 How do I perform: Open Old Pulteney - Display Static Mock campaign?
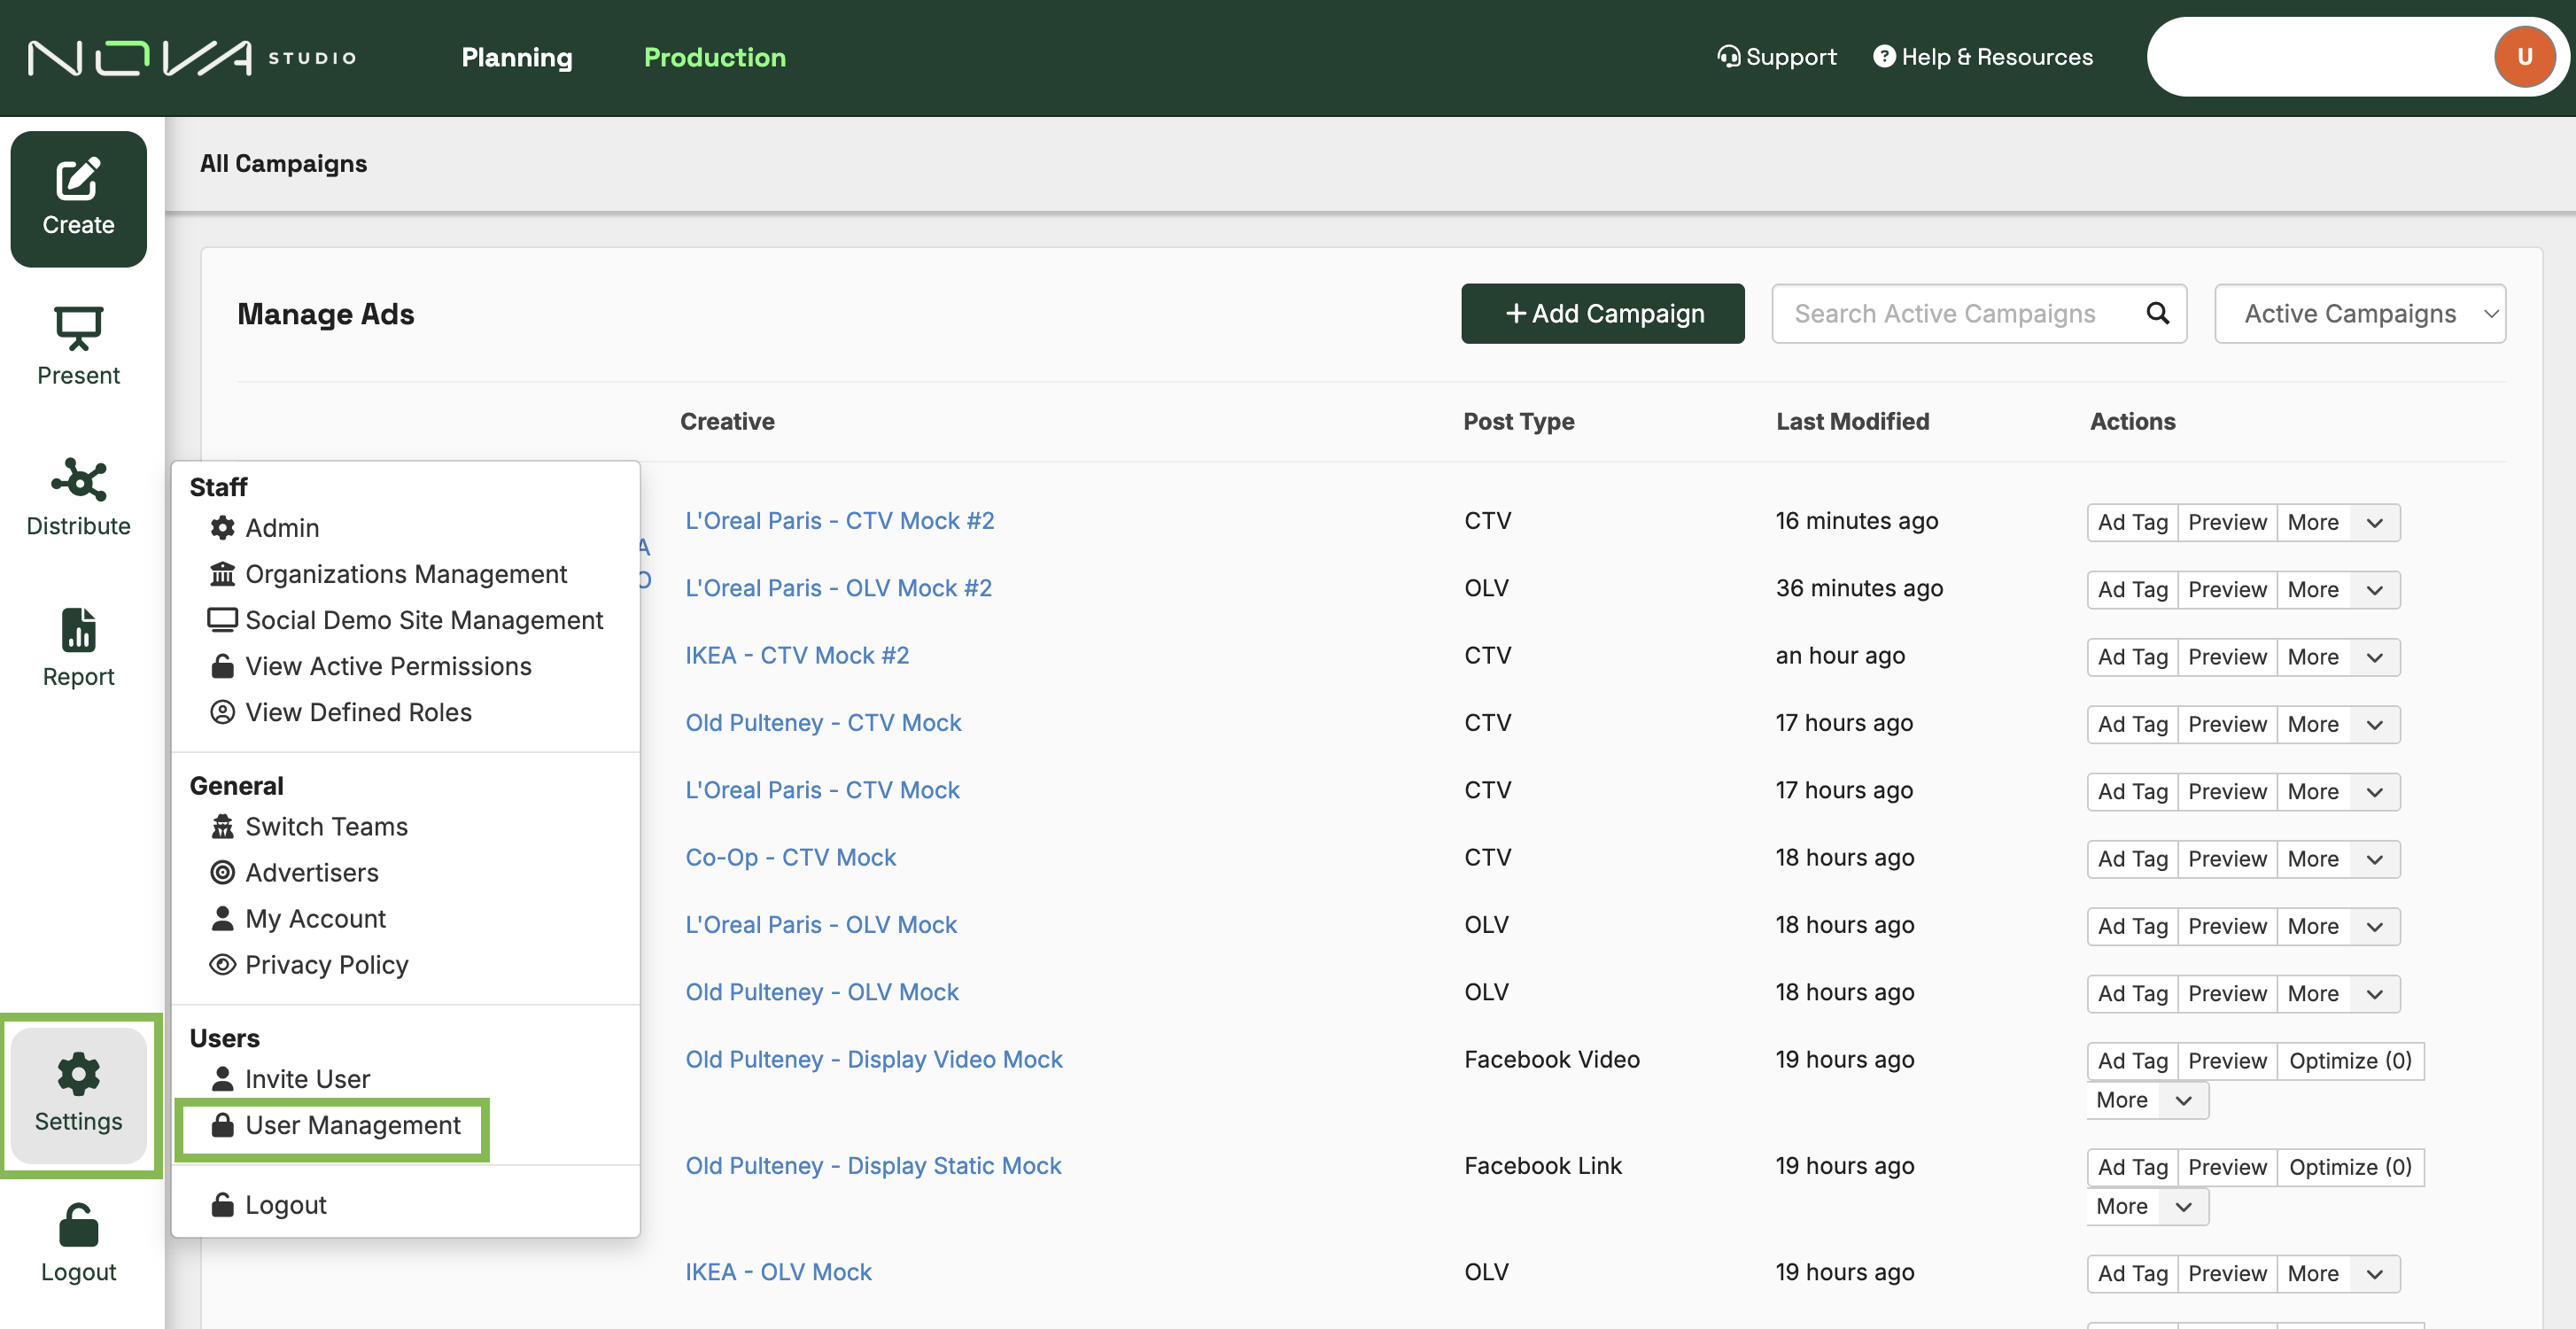(x=873, y=1165)
